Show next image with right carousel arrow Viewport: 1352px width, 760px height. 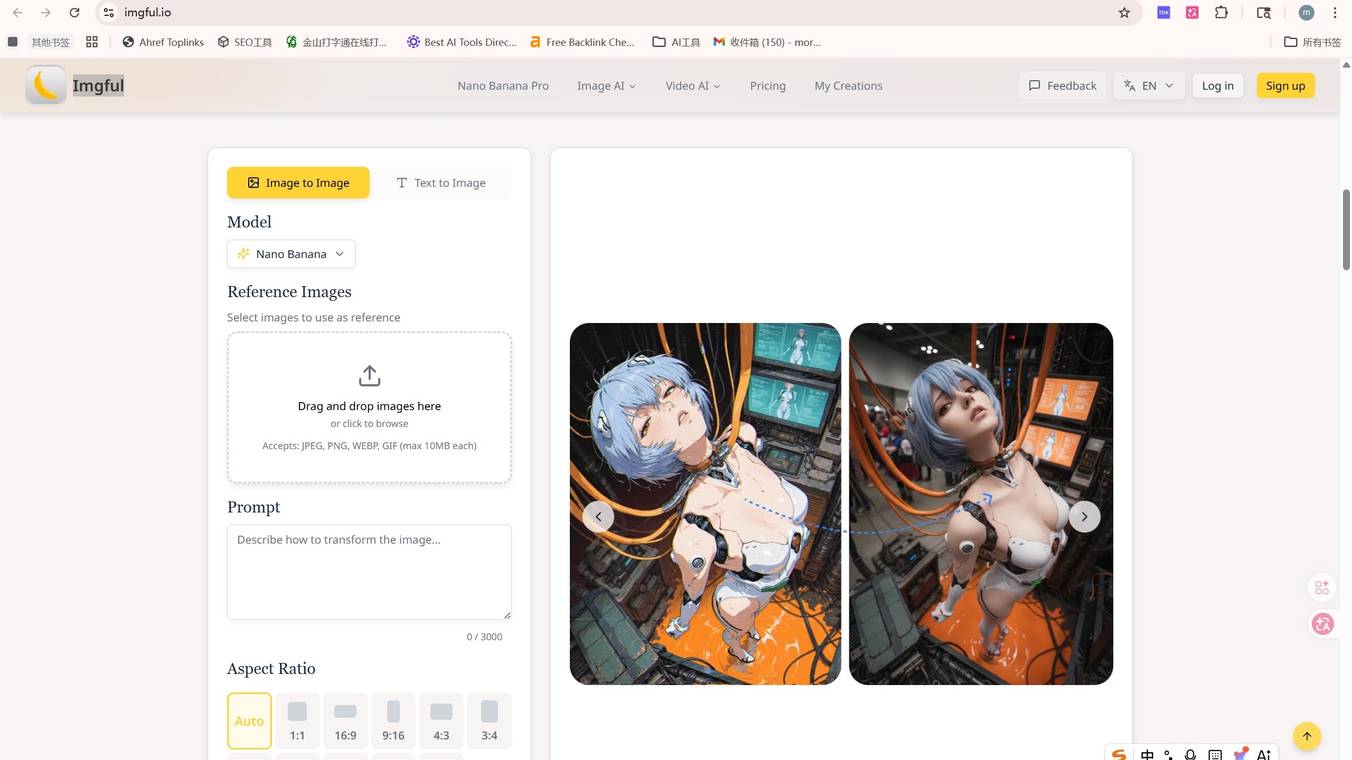click(x=1084, y=516)
